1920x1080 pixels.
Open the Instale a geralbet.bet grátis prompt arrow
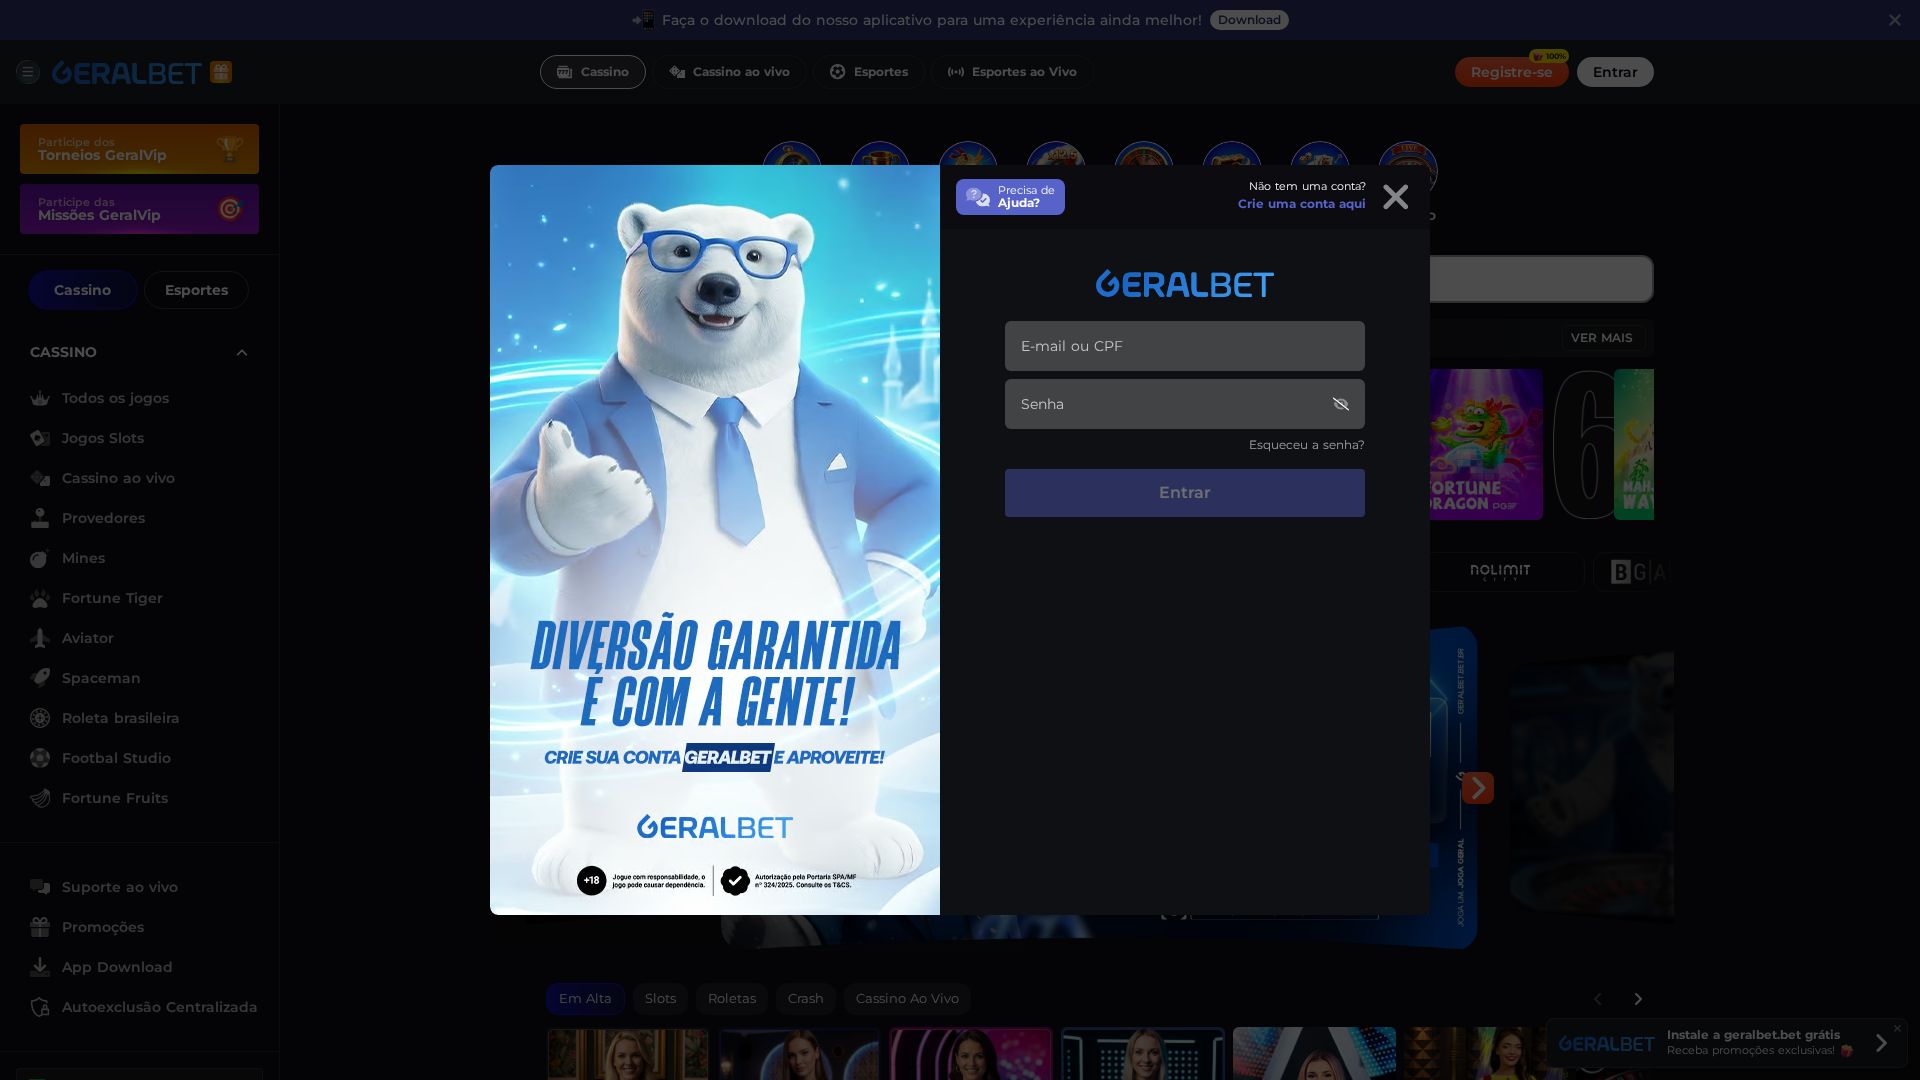[x=1881, y=1044]
